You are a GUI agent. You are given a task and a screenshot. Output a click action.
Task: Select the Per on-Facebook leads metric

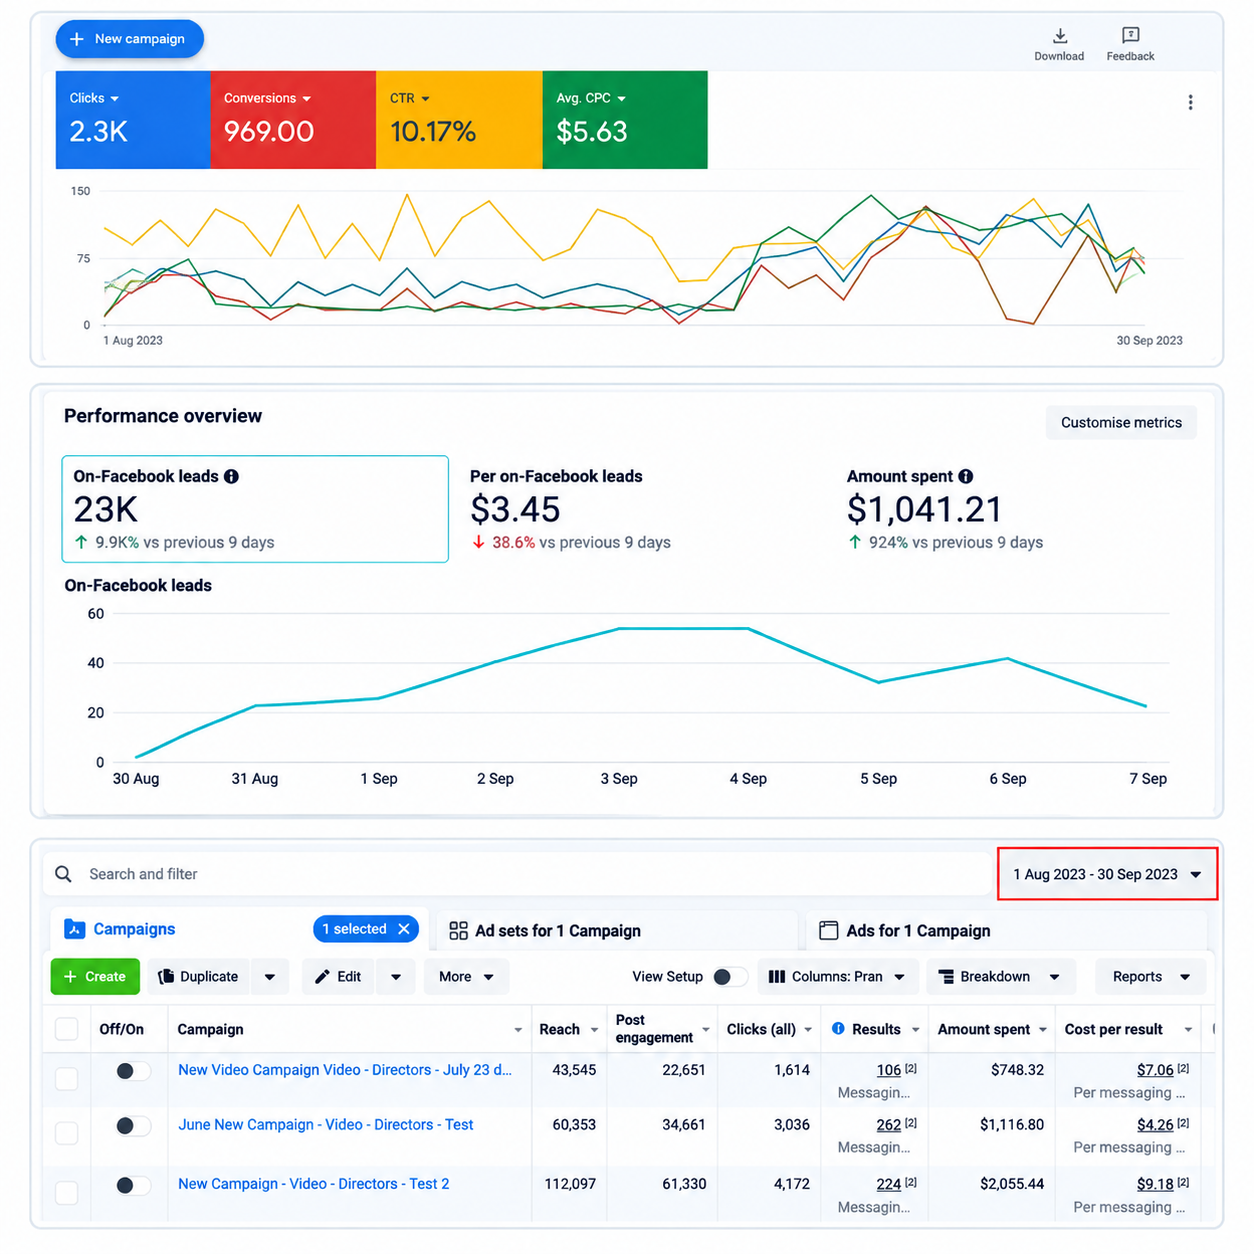571,509
